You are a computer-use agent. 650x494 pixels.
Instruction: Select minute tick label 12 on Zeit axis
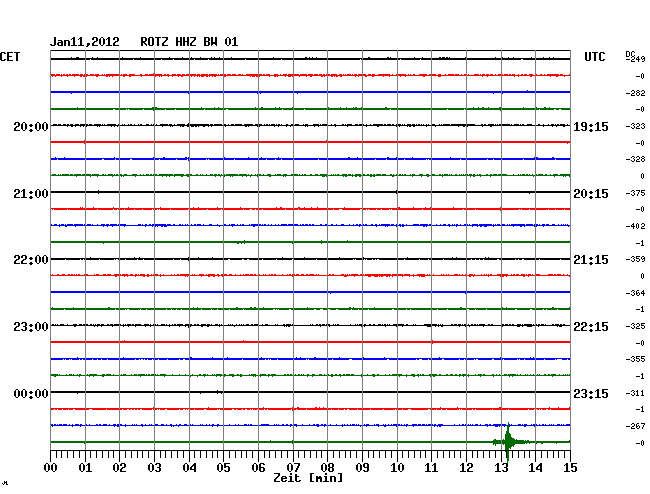coord(466,468)
